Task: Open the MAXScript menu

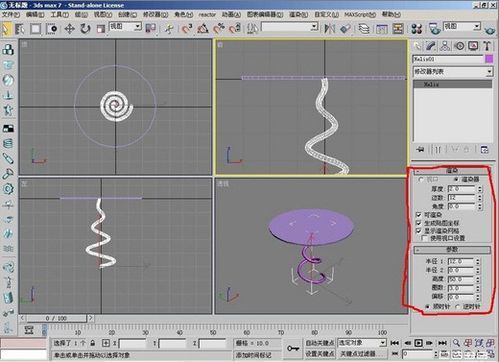Action: coord(360,15)
